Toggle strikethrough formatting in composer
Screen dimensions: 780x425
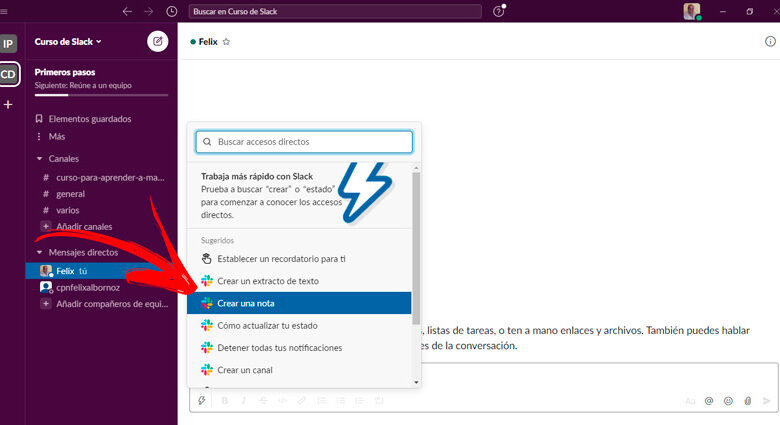pyautogui.click(x=263, y=401)
